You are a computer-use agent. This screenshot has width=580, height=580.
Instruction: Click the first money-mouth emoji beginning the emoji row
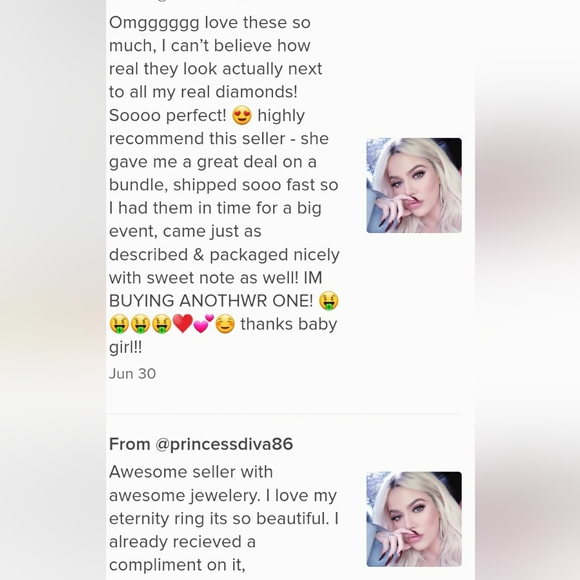pyautogui.click(x=119, y=324)
